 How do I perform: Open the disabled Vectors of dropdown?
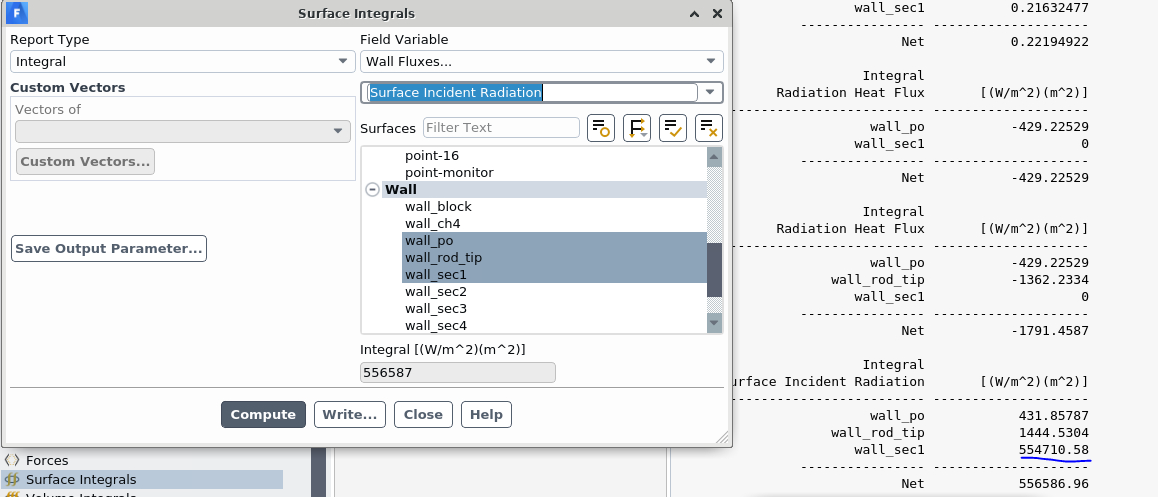point(183,131)
